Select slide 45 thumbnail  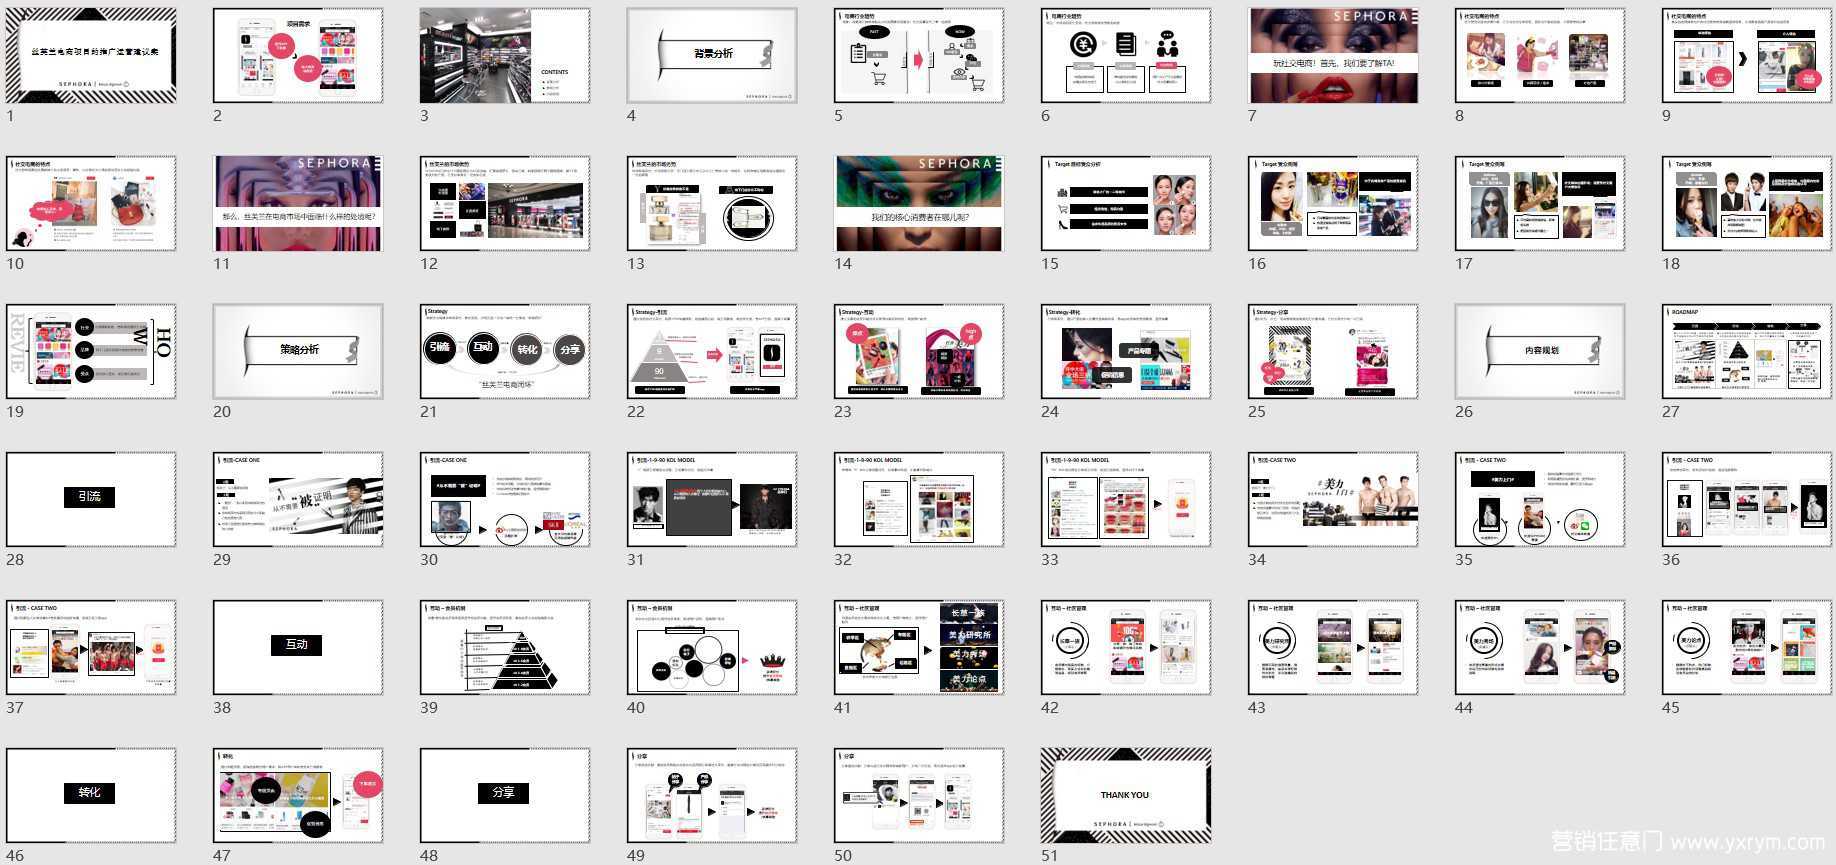coord(1747,647)
